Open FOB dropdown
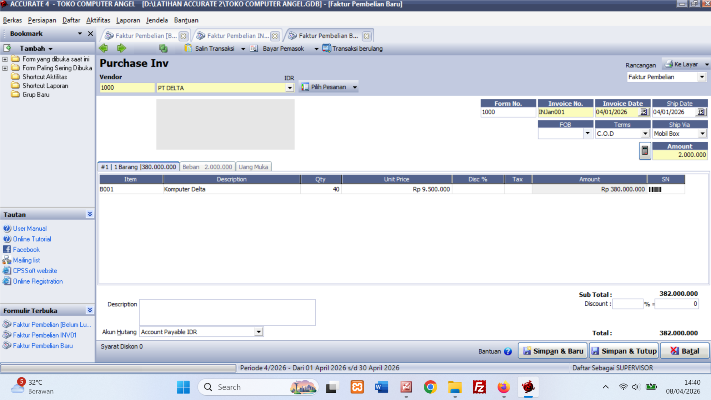The width and height of the screenshot is (711, 400). point(588,134)
